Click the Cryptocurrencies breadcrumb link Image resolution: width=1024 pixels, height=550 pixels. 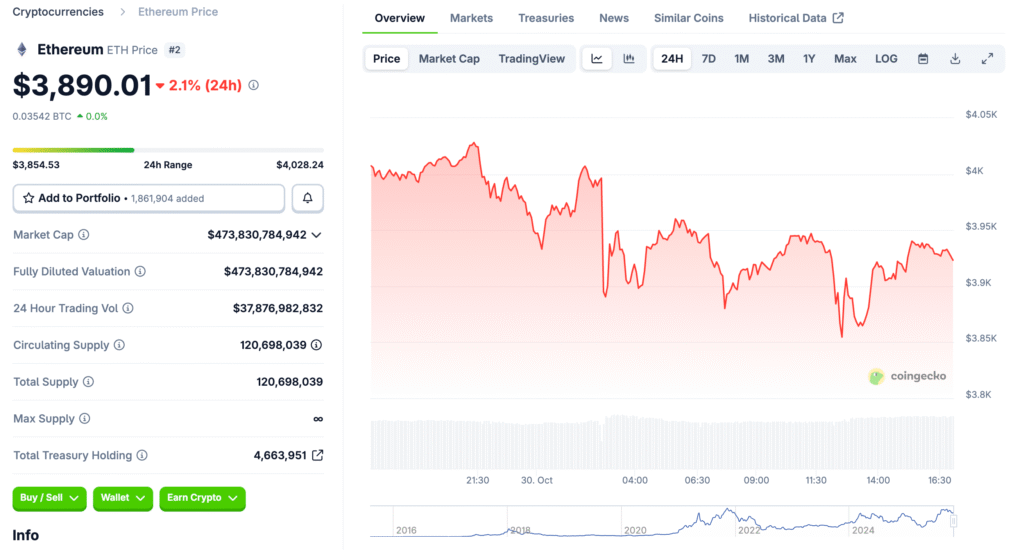click(x=58, y=12)
